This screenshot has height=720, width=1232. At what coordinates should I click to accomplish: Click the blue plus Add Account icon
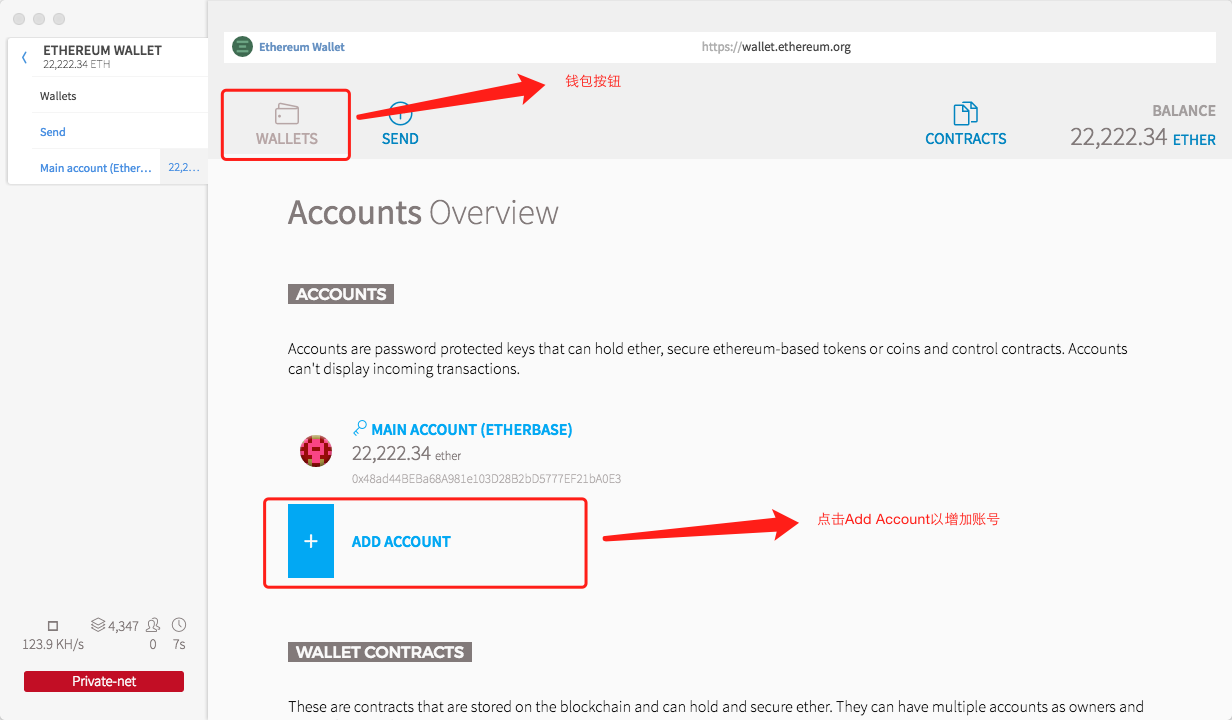(x=311, y=541)
